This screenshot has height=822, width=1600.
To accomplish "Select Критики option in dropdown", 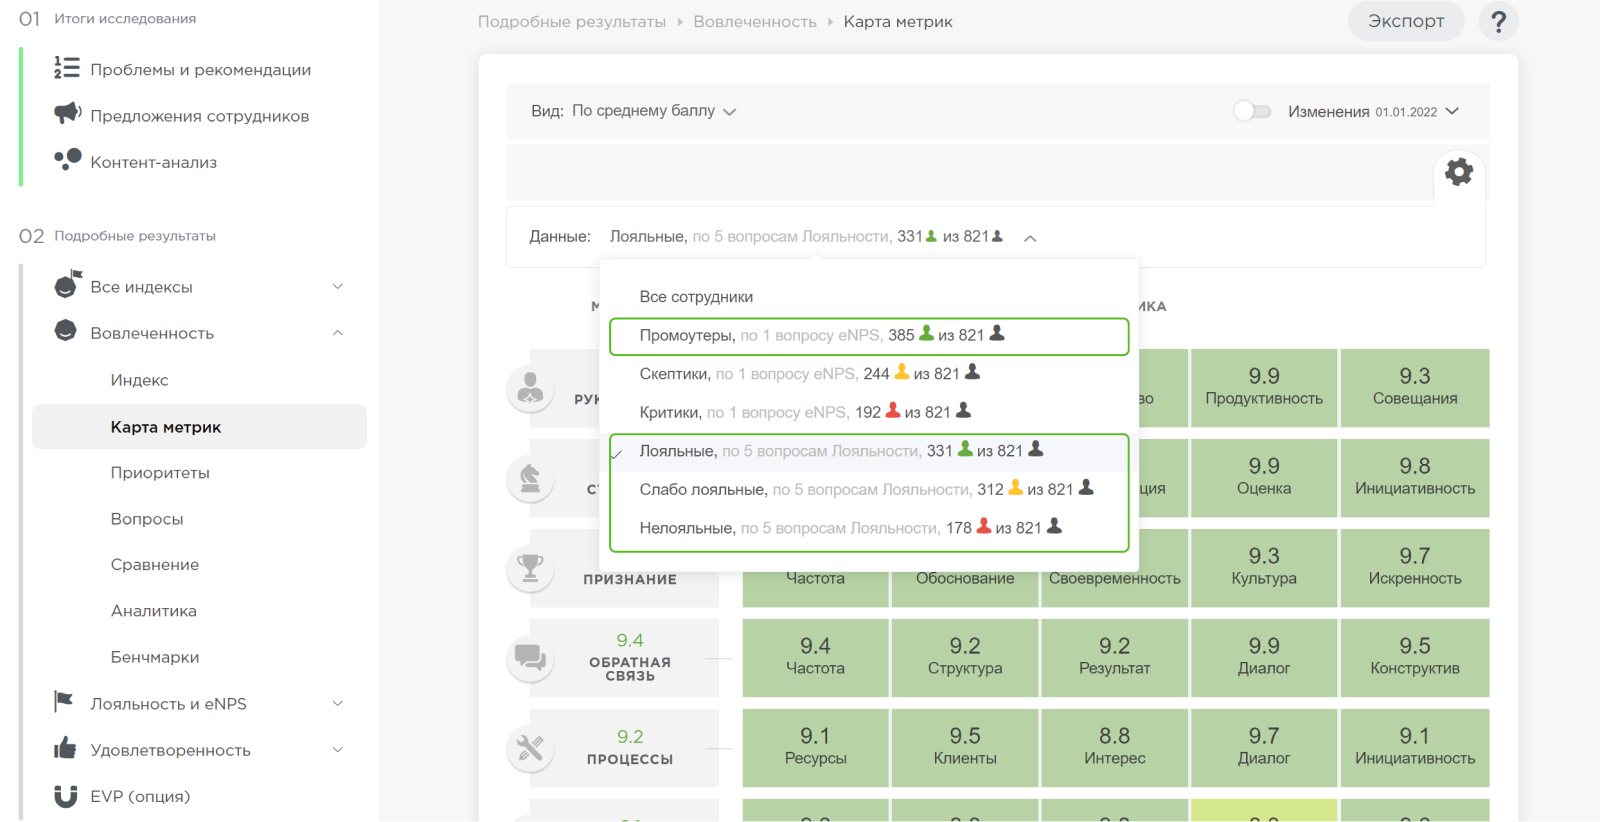I will [869, 412].
